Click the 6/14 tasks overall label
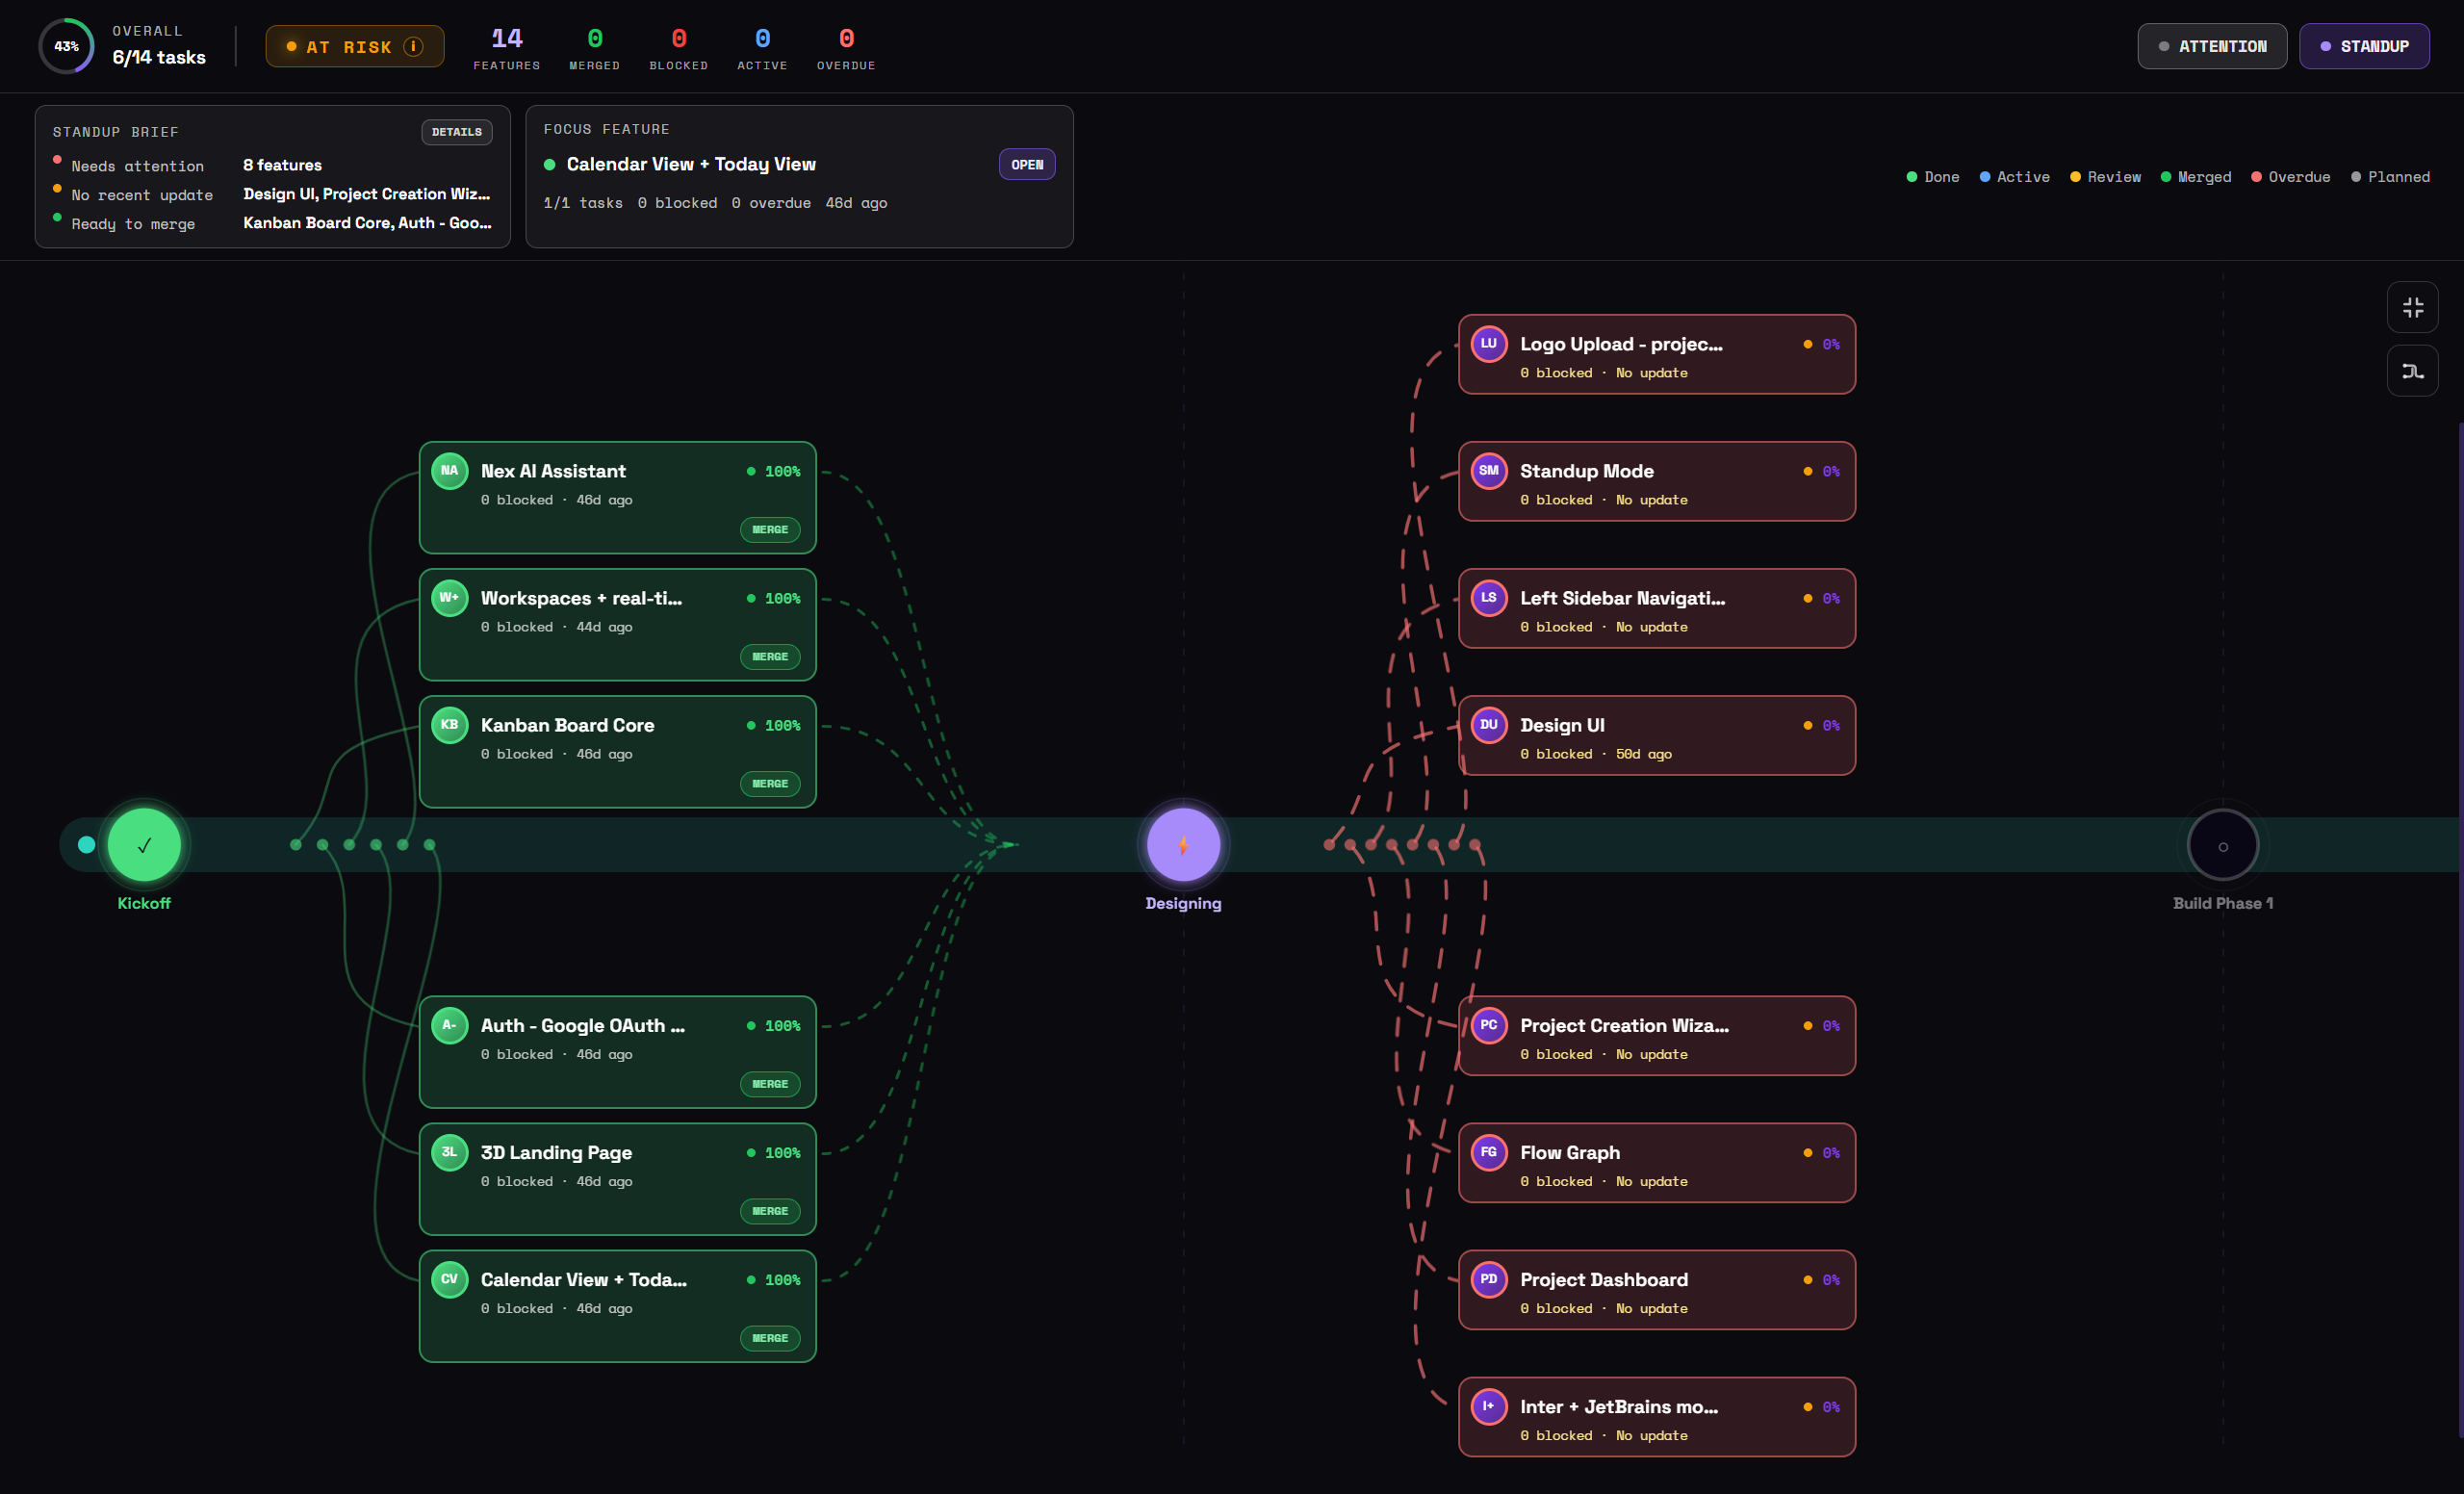The width and height of the screenshot is (2464, 1494). pyautogui.click(x=159, y=57)
